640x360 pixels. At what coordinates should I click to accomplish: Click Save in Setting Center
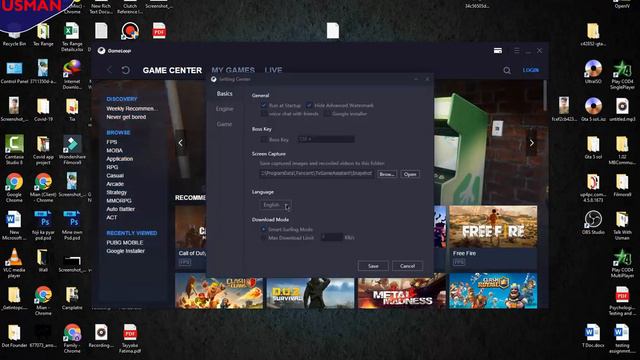click(x=373, y=266)
